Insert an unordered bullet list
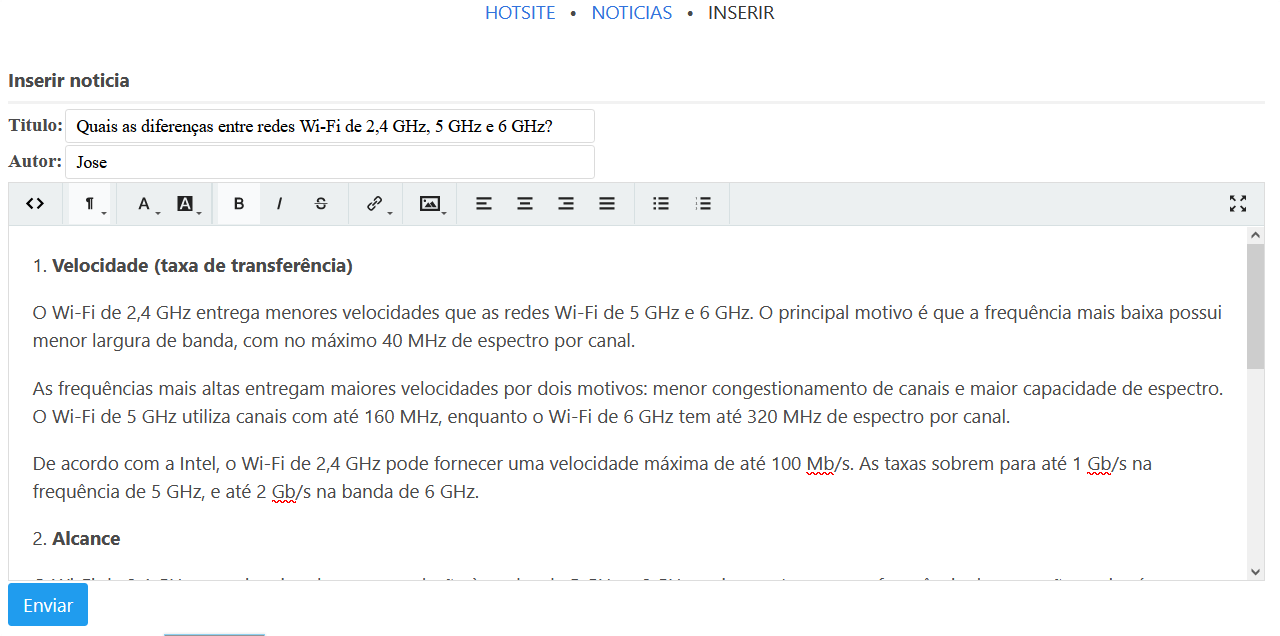Viewport: 1280px width, 636px height. [x=661, y=204]
